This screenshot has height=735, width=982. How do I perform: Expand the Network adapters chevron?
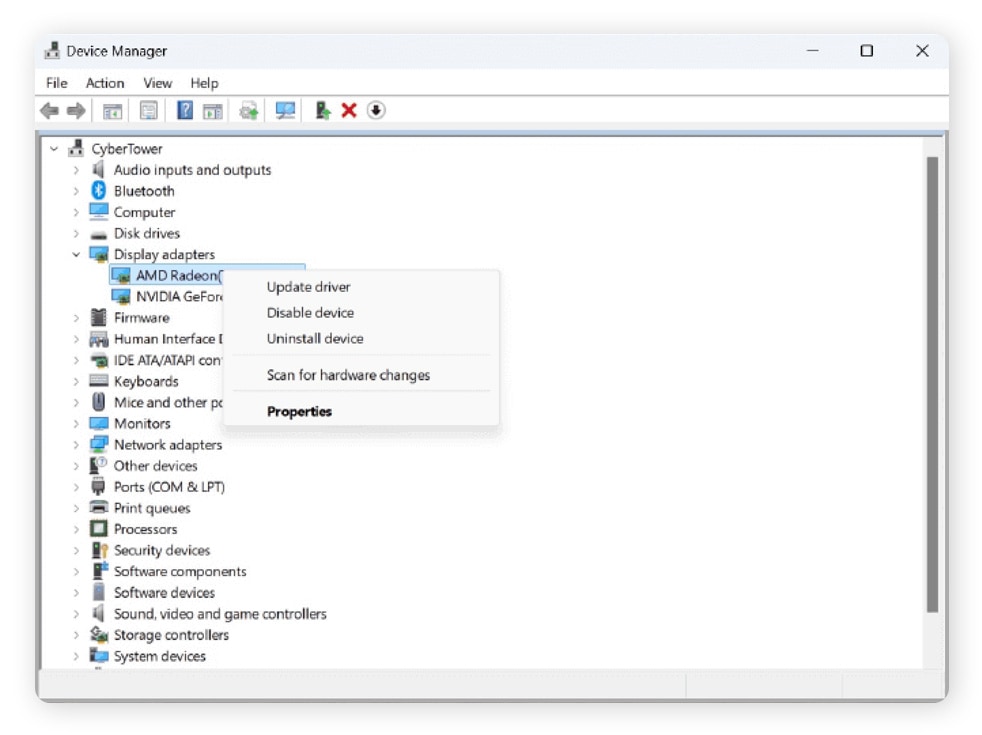76,445
